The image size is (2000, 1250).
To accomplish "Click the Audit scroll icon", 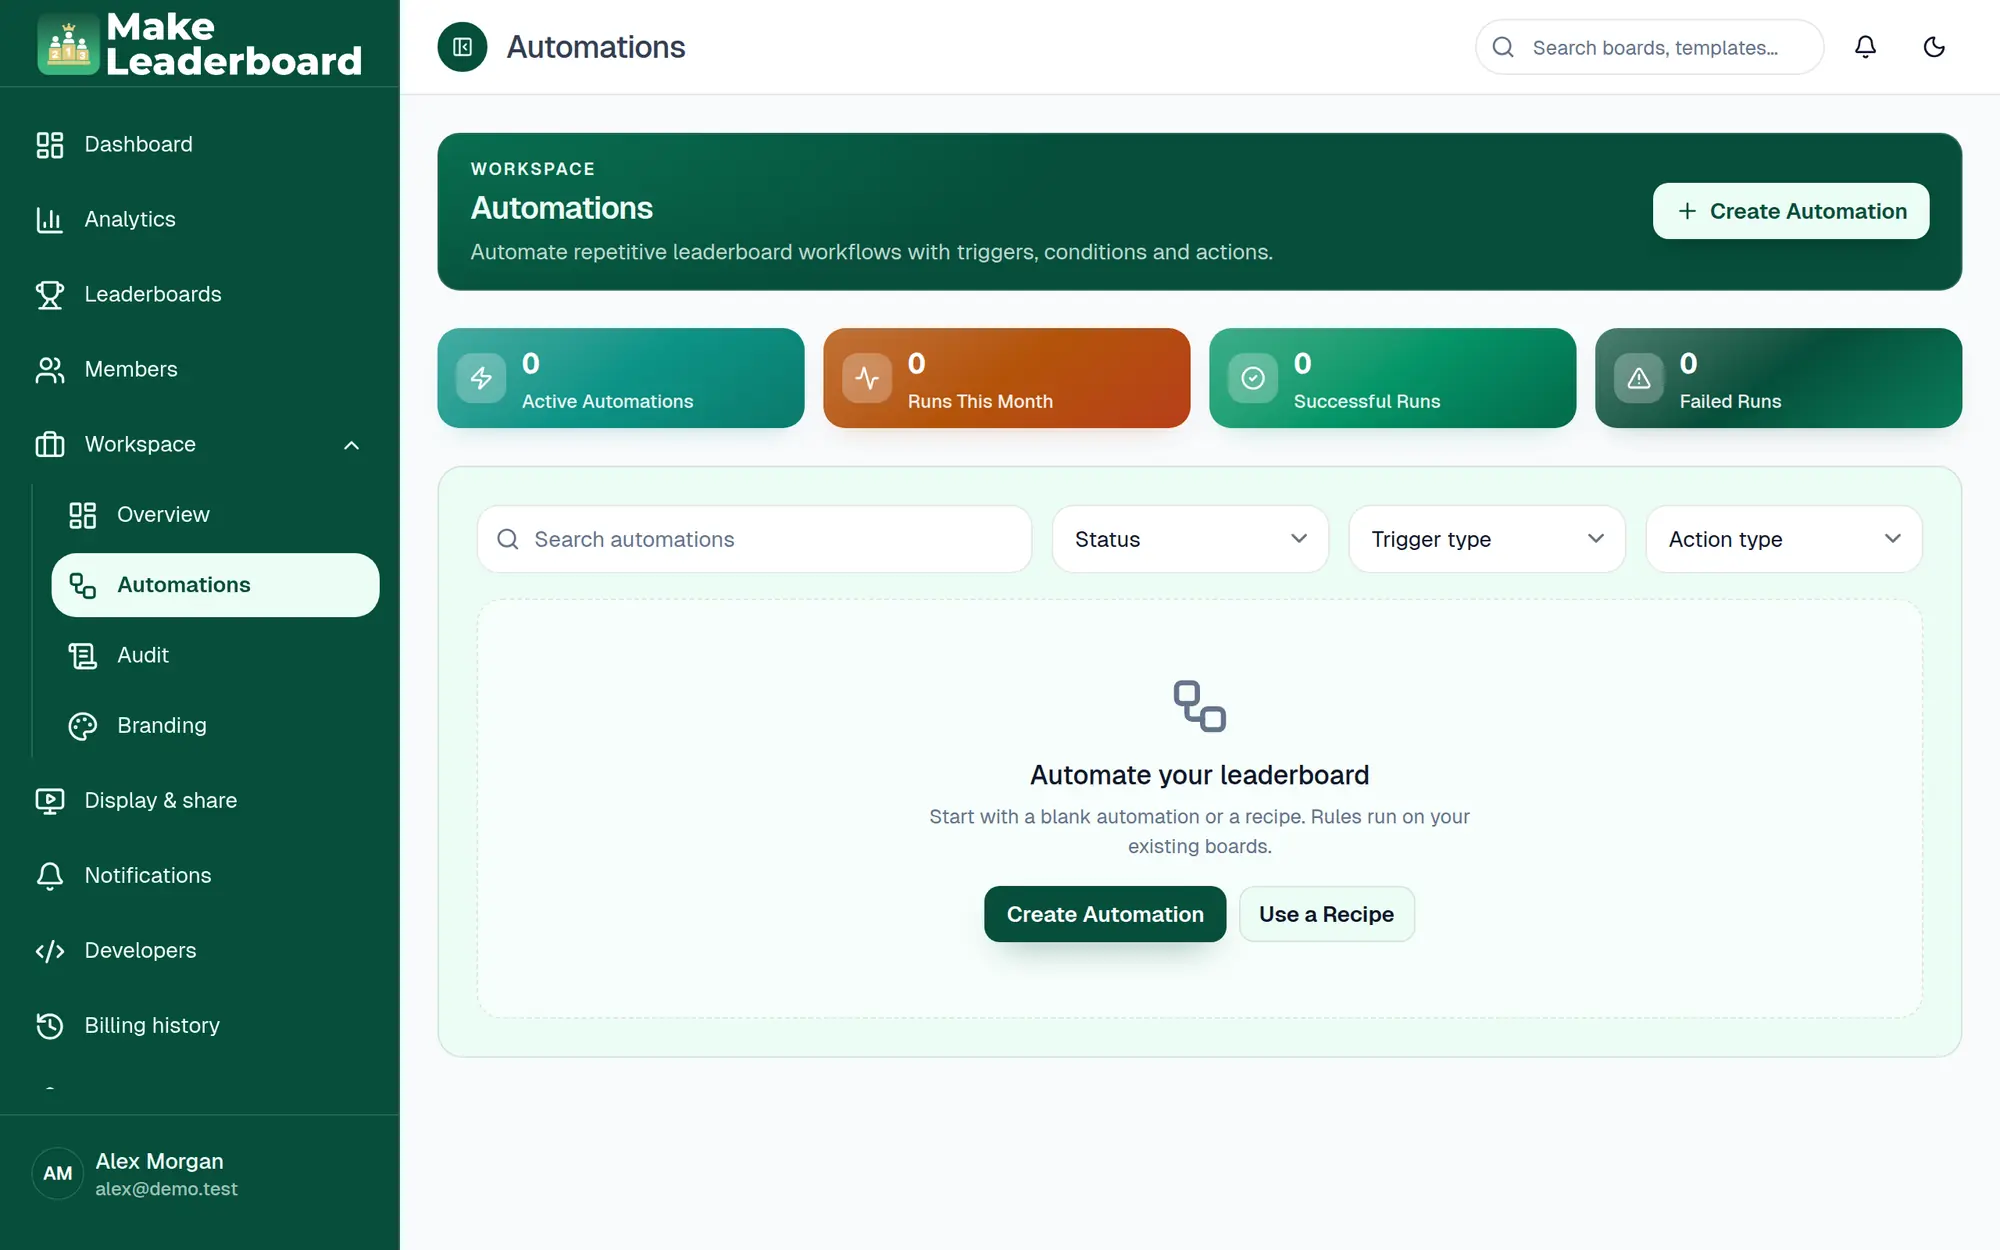I will point(83,656).
